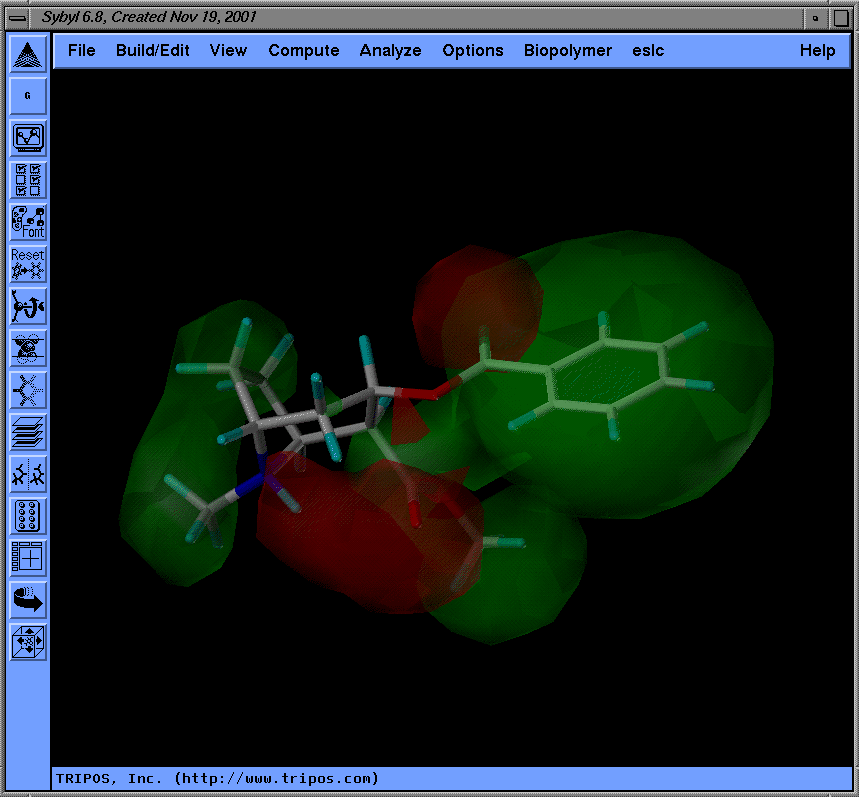Click the Tripos triangle logo icon
Screen dimensions: 859x797
27,55
